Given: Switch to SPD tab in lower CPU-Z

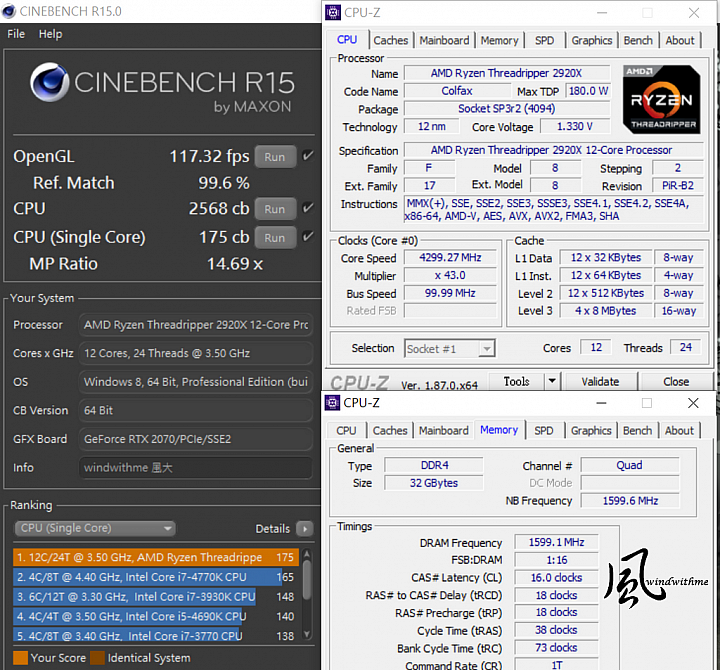Looking at the screenshot, I should 544,431.
